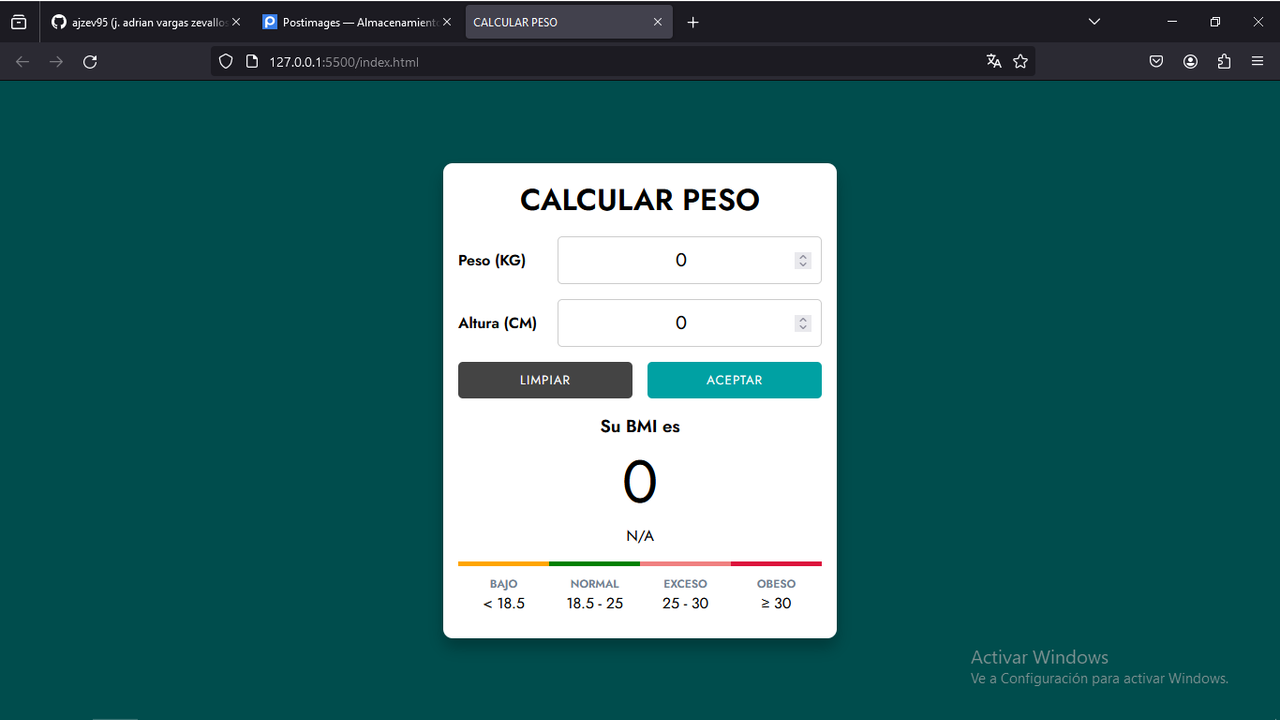This screenshot has height=720, width=1280.
Task: Click the orange BAJO segment of the BMI scale
Action: coord(503,563)
